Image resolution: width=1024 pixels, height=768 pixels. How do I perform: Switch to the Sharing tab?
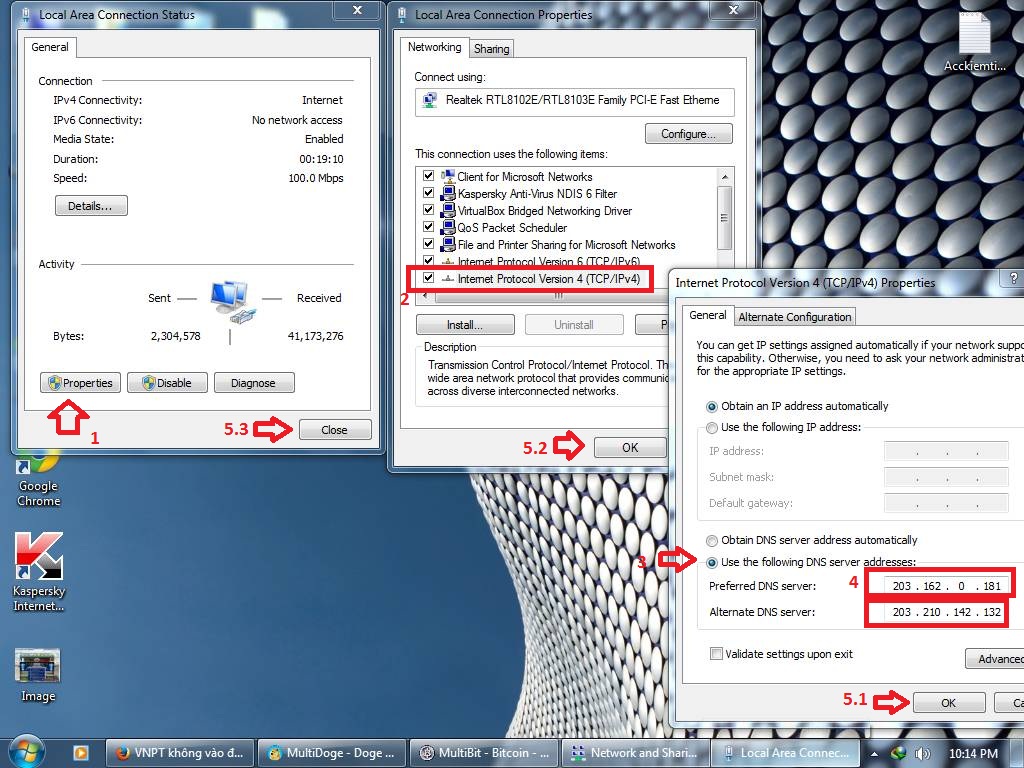(x=491, y=49)
